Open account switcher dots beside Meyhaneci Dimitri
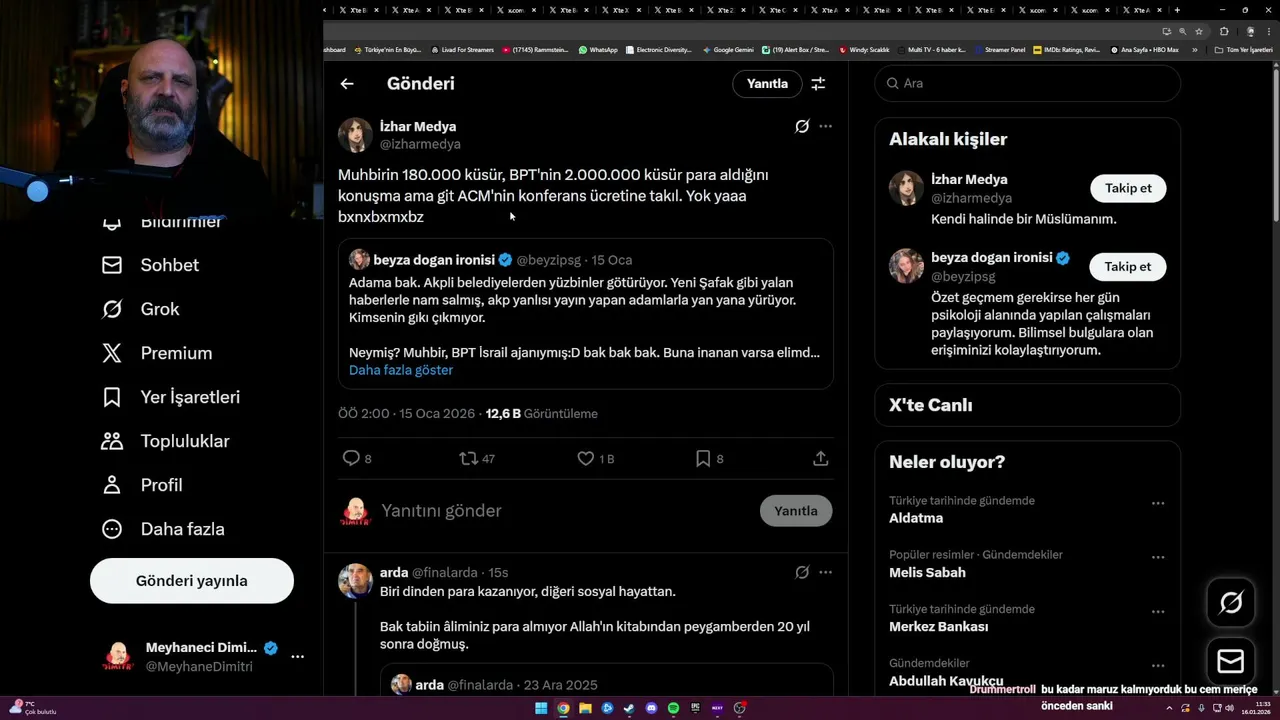Viewport: 1280px width, 720px height. tap(297, 657)
